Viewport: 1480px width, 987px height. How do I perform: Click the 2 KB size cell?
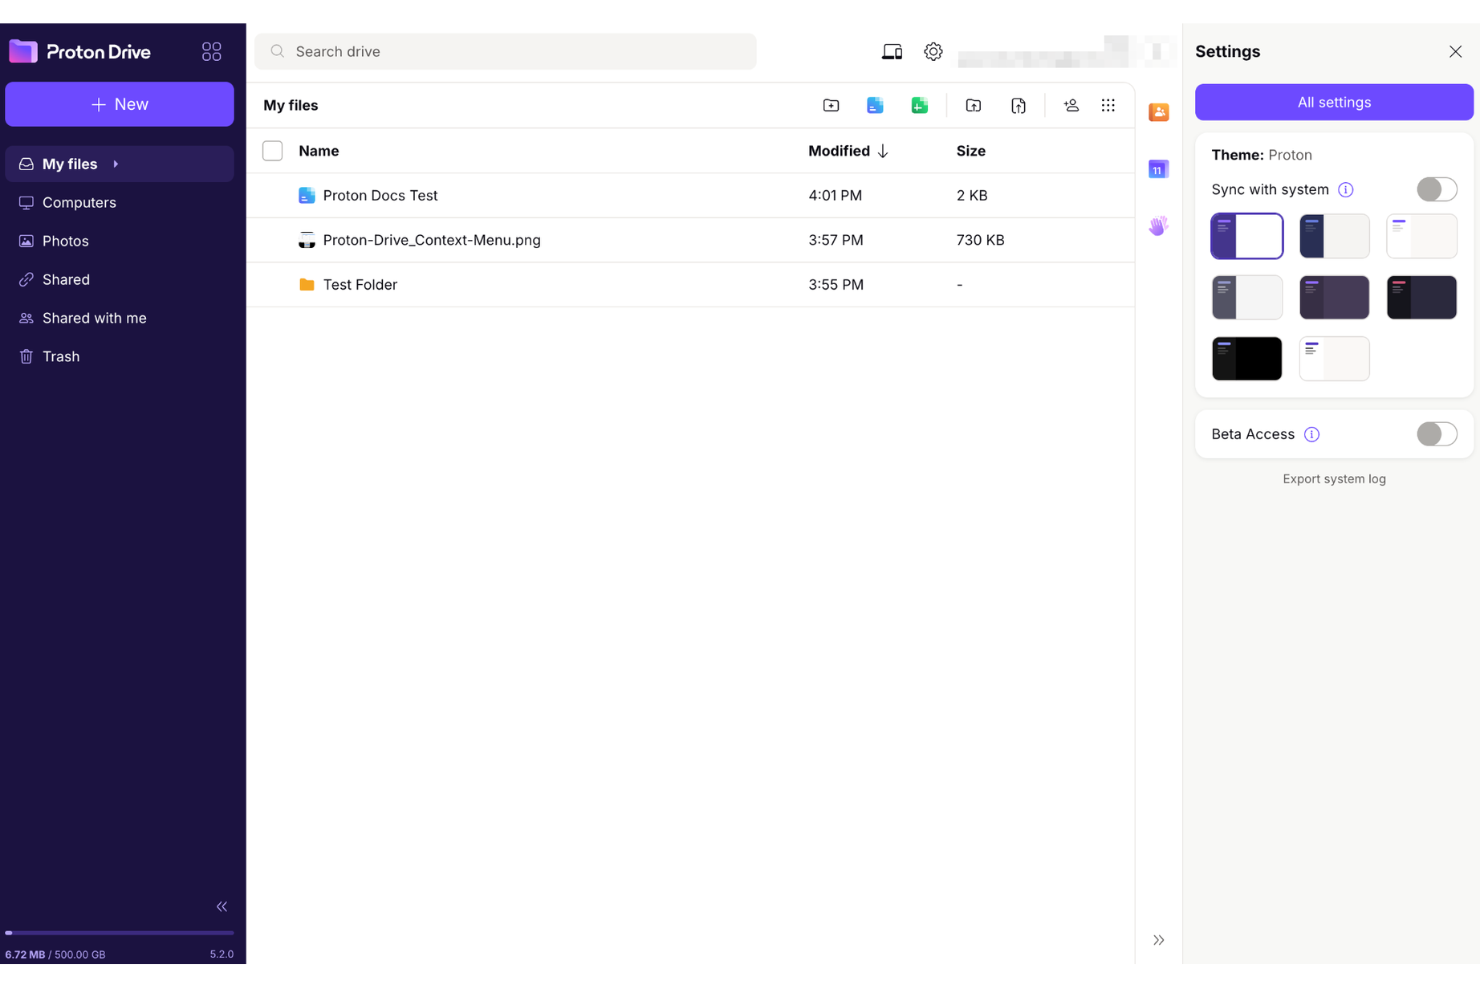pos(972,196)
